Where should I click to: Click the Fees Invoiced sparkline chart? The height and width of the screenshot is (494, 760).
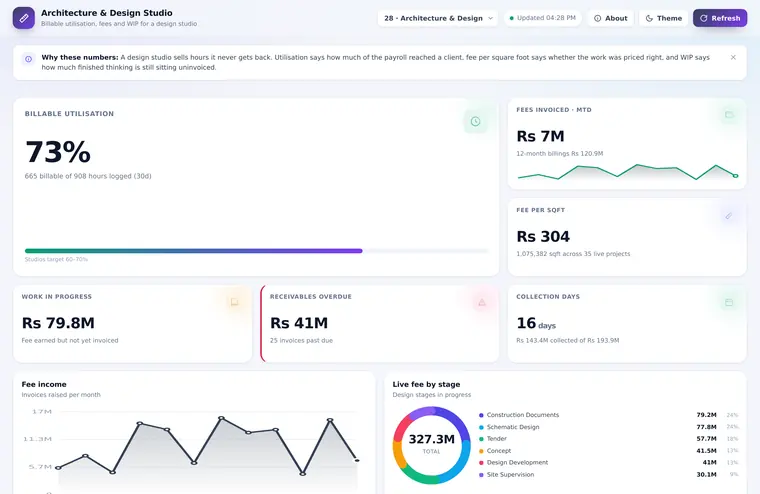627,172
